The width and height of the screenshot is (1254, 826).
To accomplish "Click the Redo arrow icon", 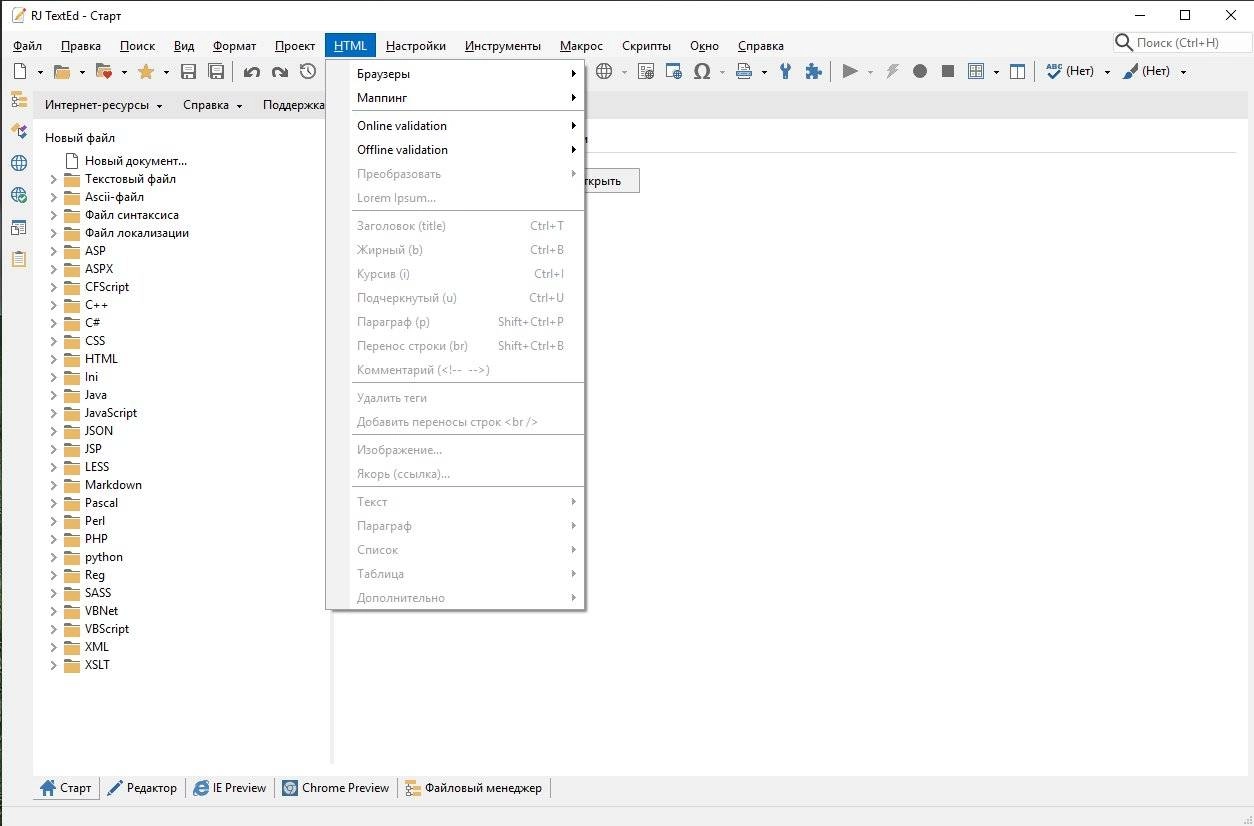I will pos(280,72).
